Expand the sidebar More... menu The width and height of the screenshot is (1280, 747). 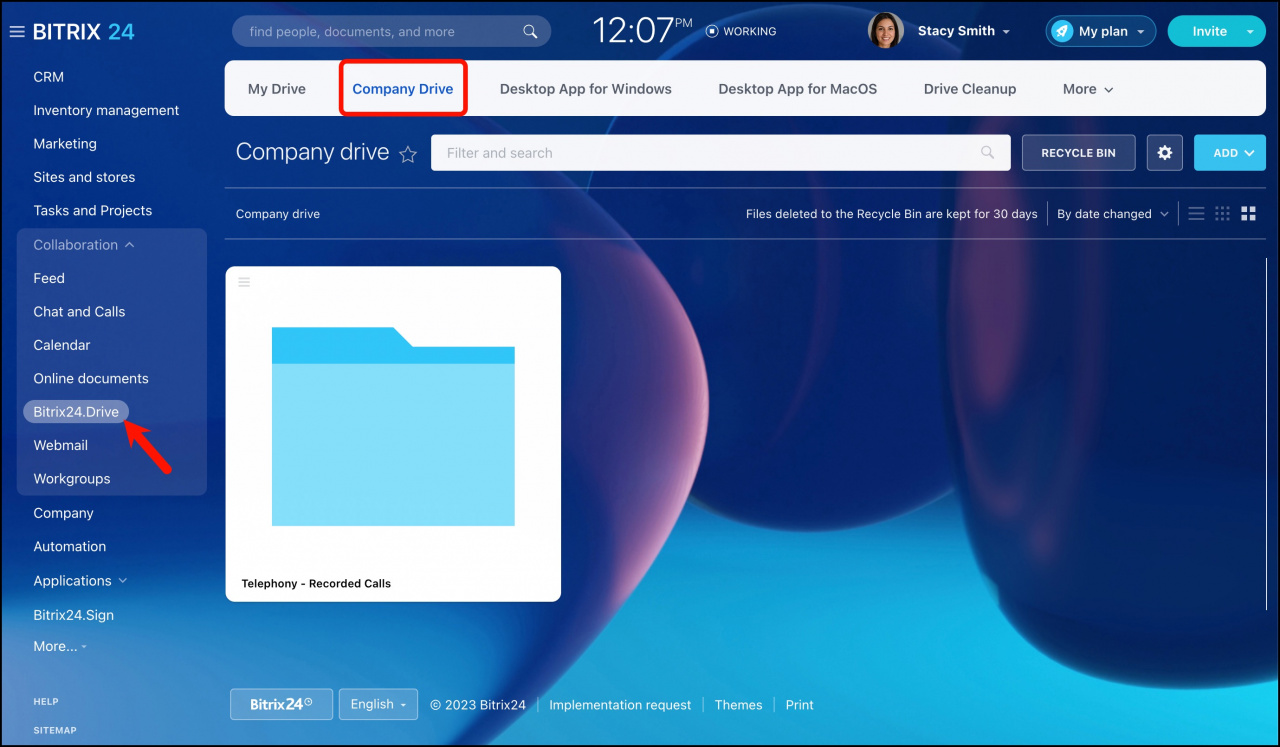(60, 647)
